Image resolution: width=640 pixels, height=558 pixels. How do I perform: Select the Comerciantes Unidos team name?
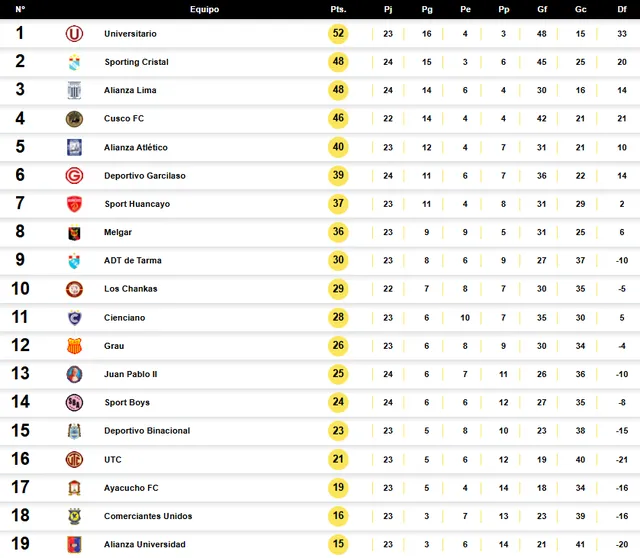click(148, 516)
